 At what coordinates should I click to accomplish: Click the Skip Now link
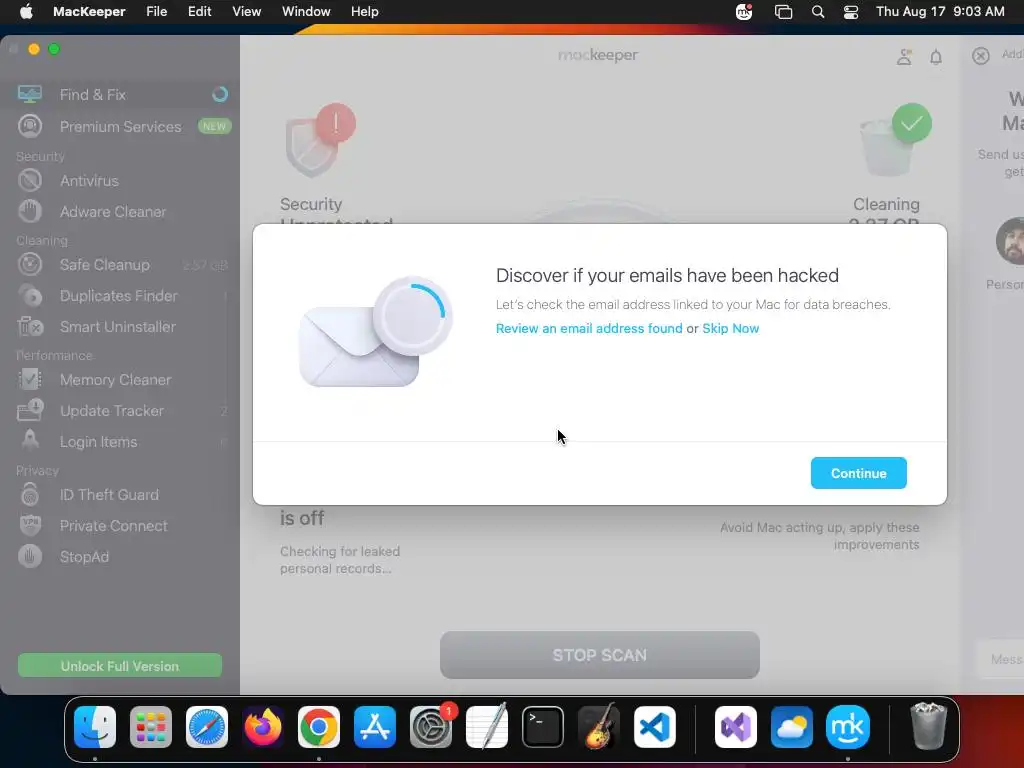(x=730, y=328)
